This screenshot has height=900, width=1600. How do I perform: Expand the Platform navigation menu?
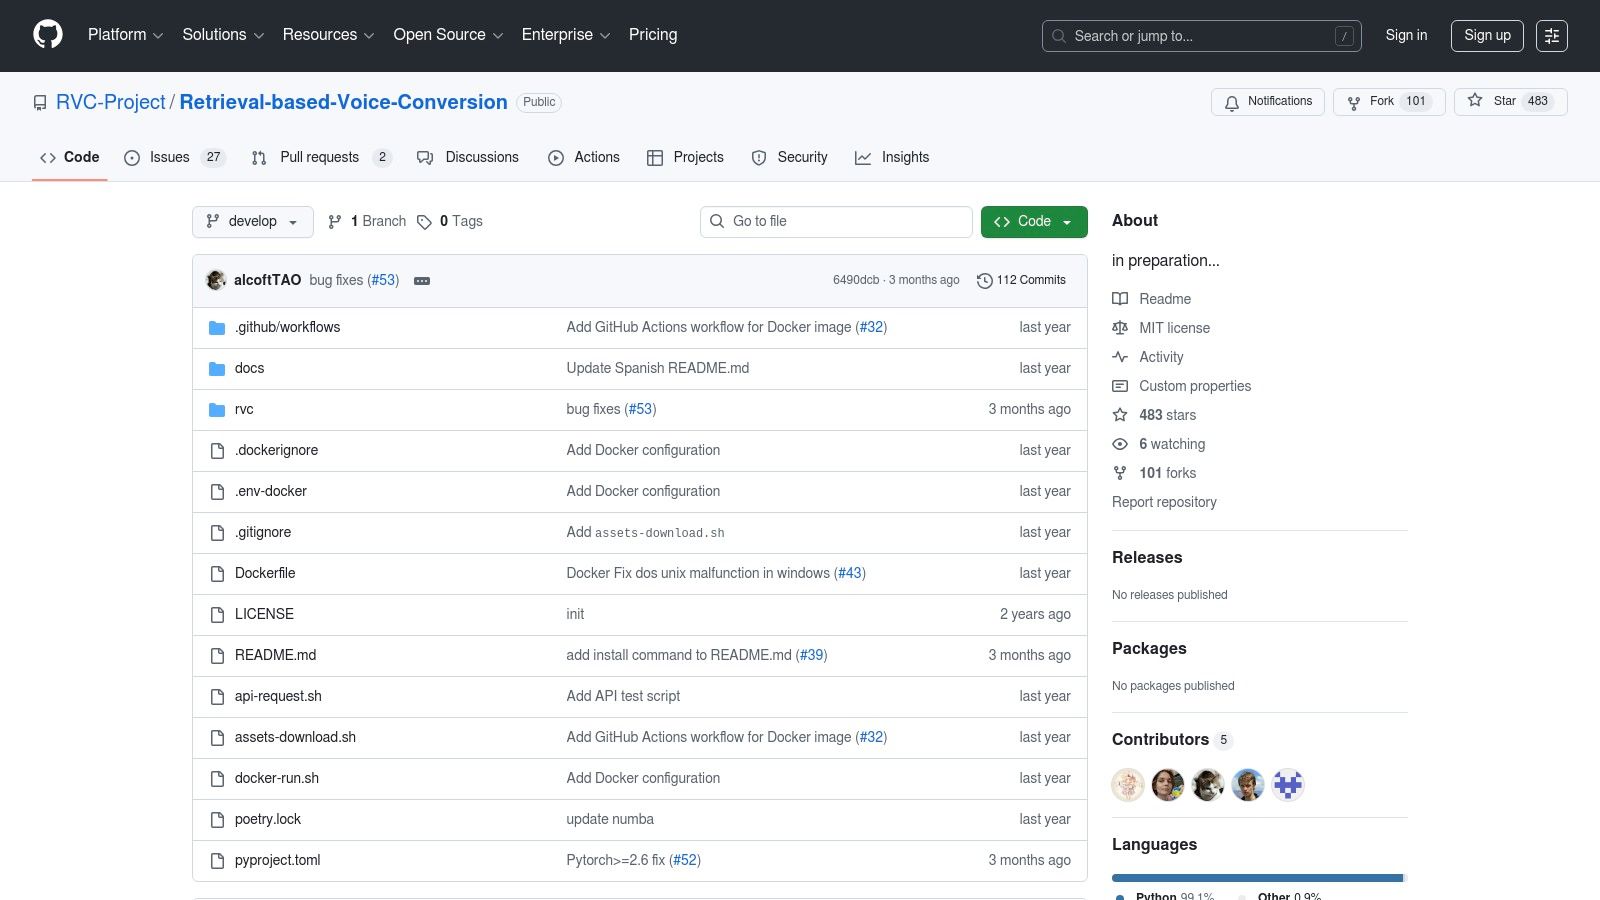click(125, 35)
